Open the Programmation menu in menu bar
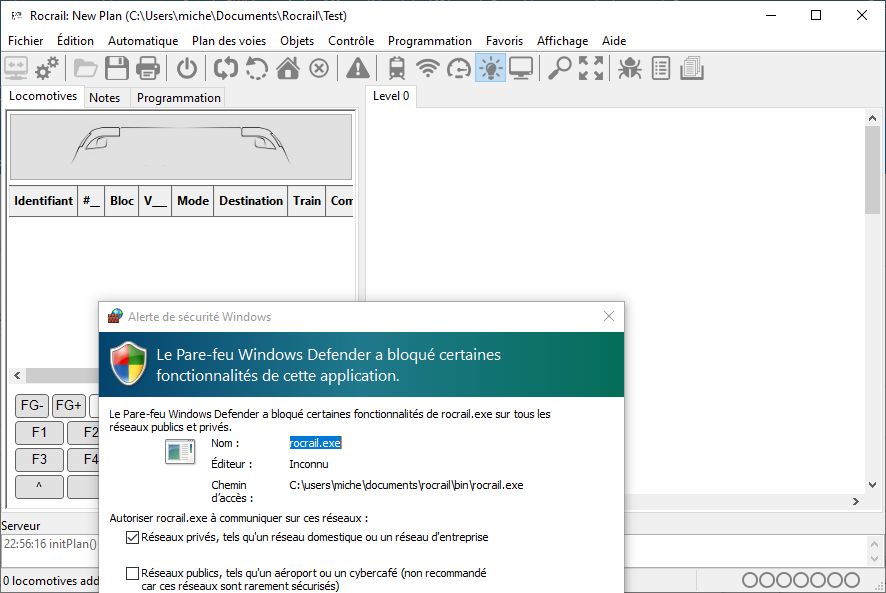This screenshot has width=886, height=593. [x=429, y=41]
